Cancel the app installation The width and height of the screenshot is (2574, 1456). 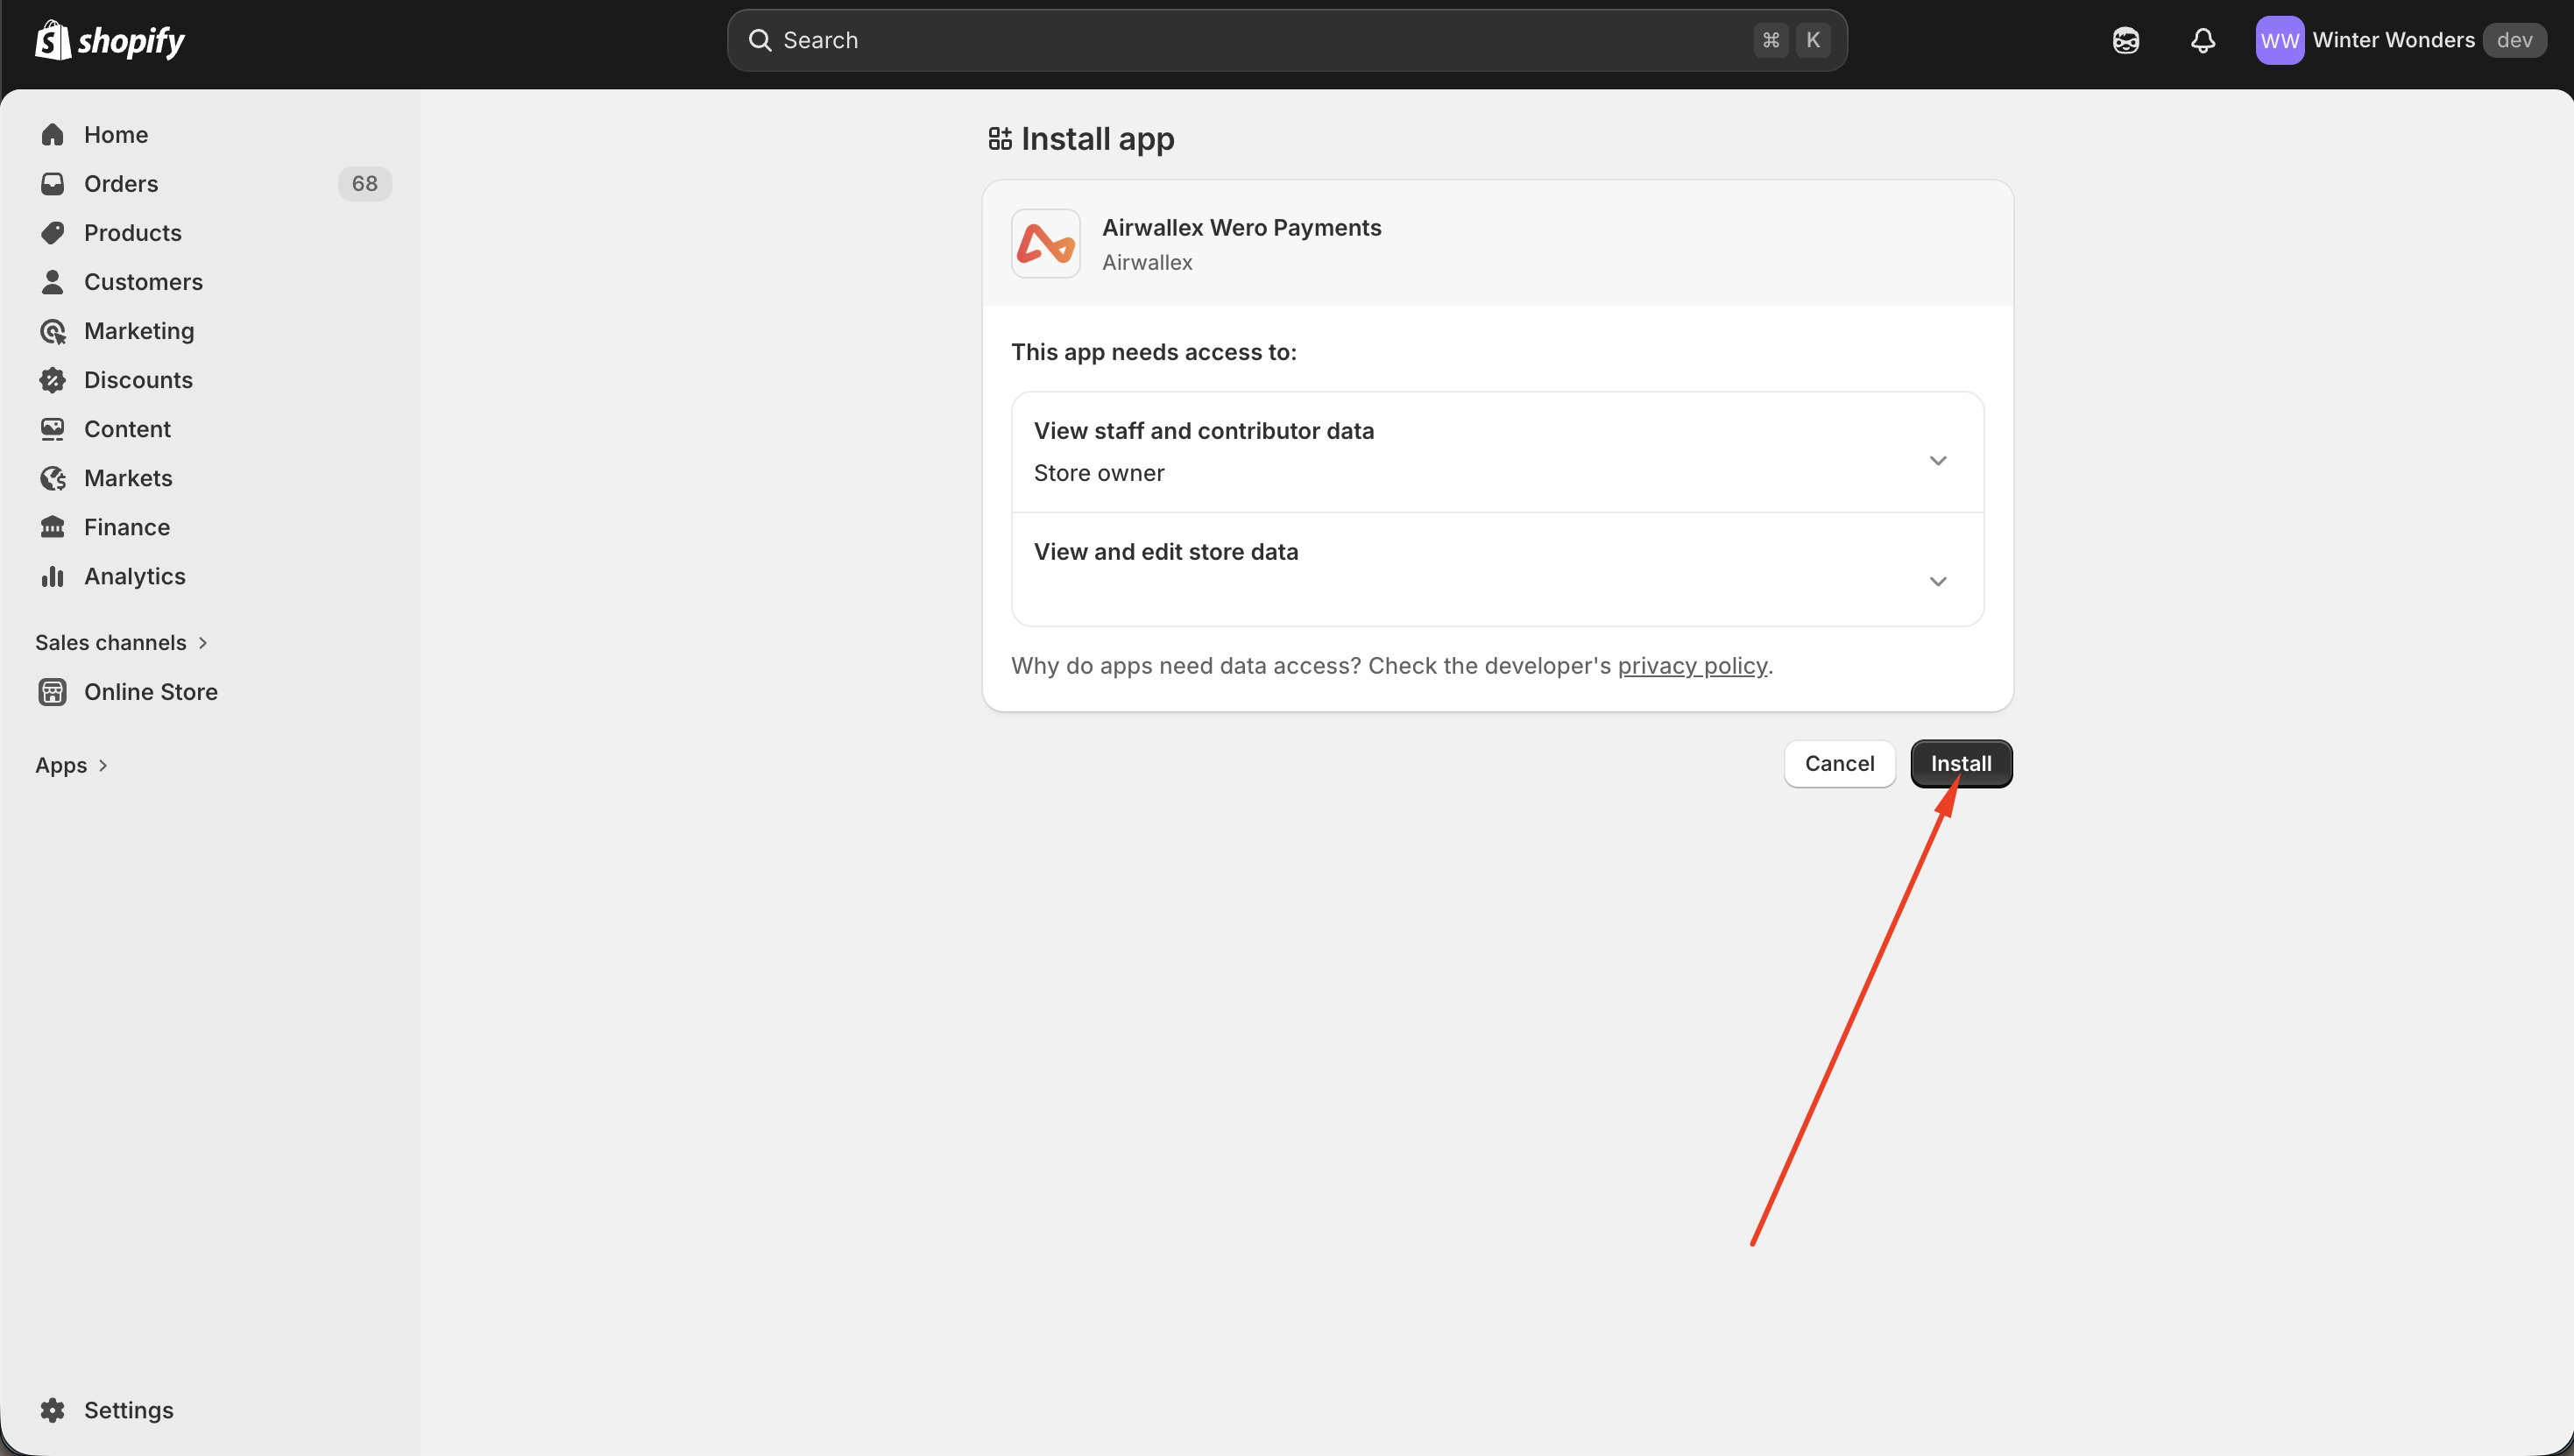click(x=1839, y=763)
